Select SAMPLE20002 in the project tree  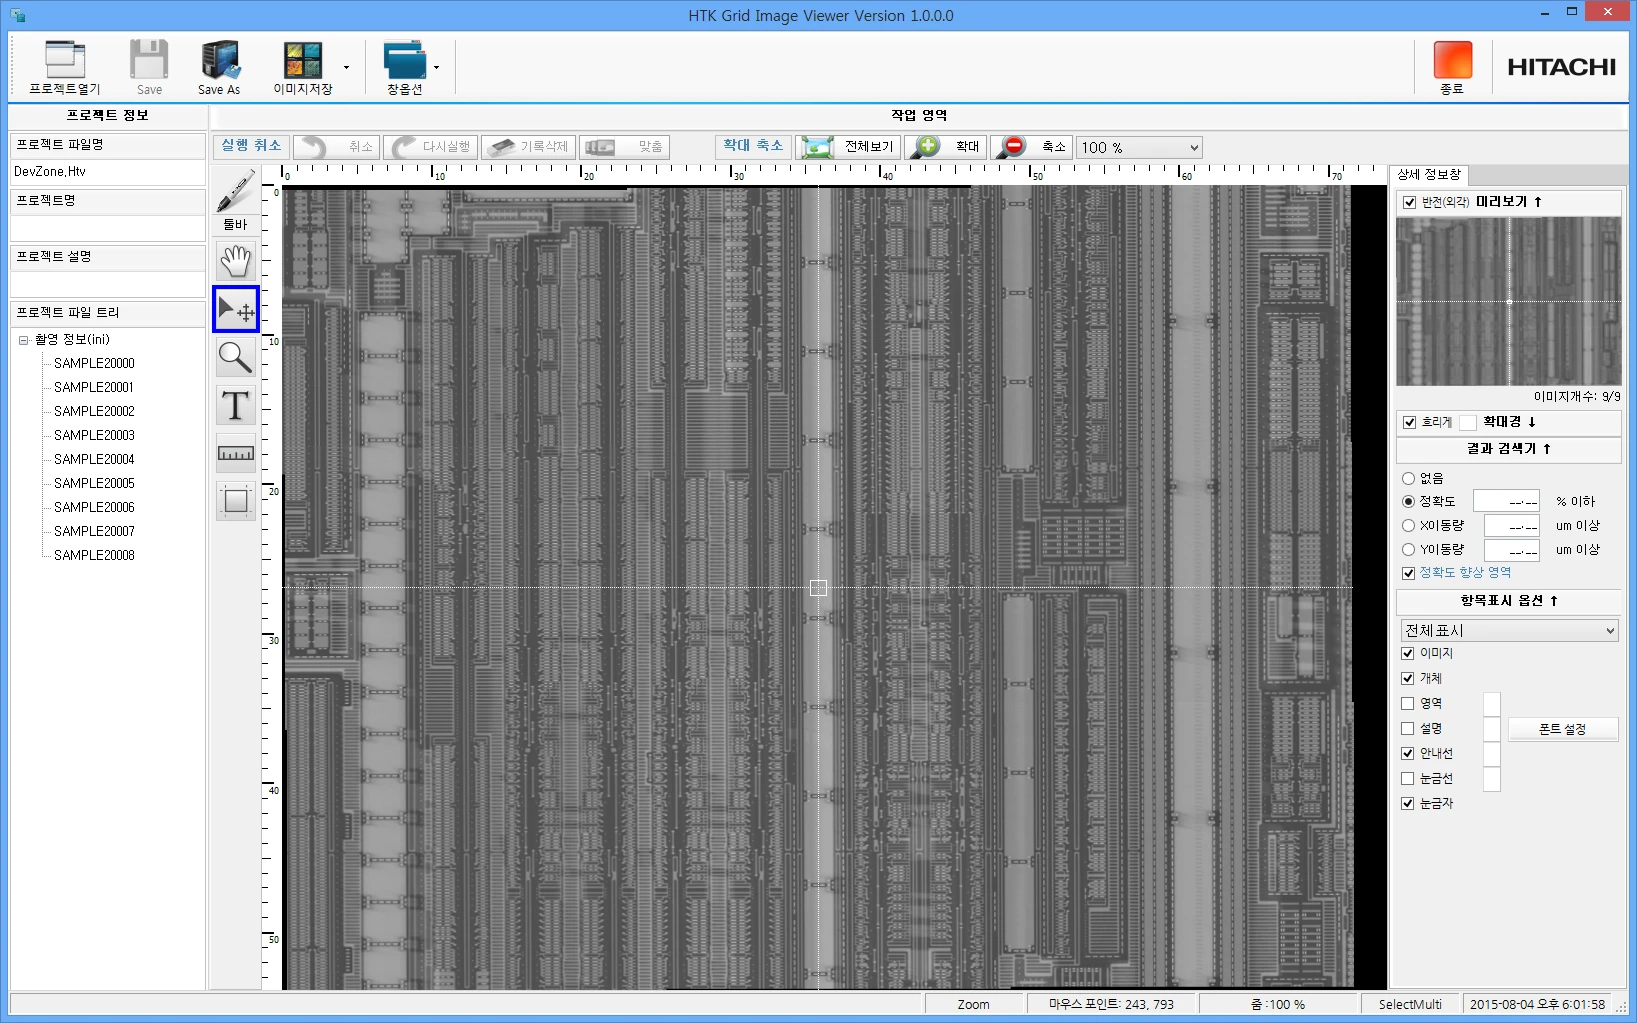coord(94,411)
